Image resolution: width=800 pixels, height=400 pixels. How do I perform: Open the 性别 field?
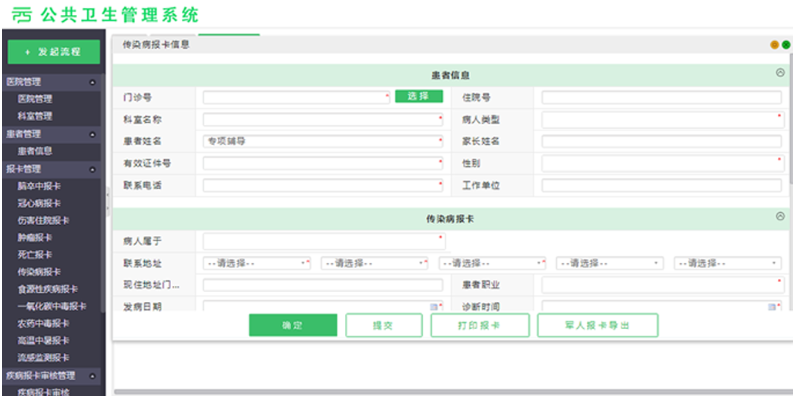661,164
